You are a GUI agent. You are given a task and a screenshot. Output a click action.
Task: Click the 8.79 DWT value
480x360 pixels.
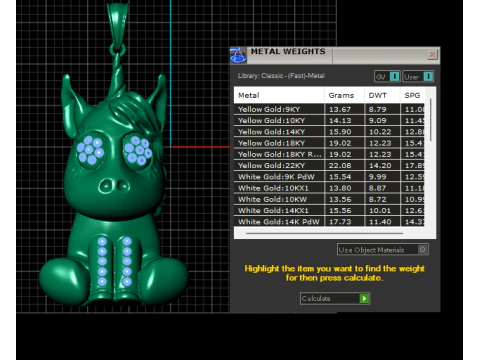point(377,109)
